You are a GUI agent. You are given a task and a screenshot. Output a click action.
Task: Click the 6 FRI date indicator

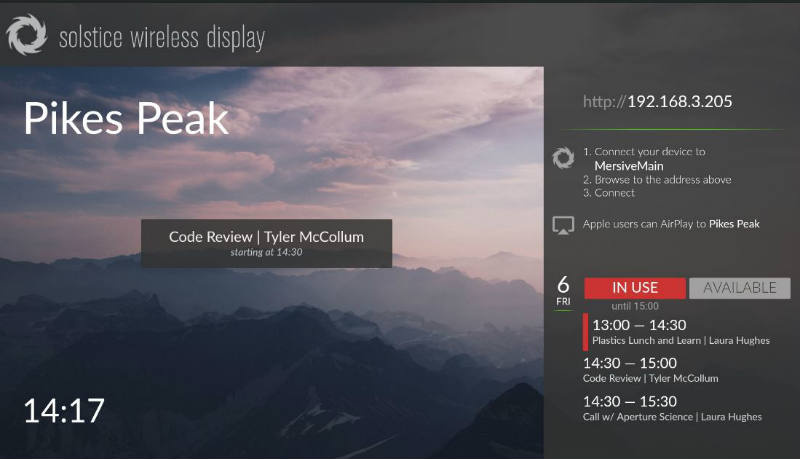pyautogui.click(x=564, y=291)
